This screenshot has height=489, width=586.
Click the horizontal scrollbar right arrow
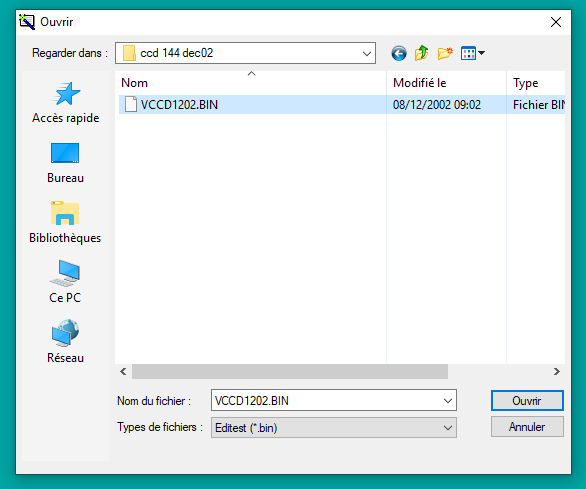[557, 372]
